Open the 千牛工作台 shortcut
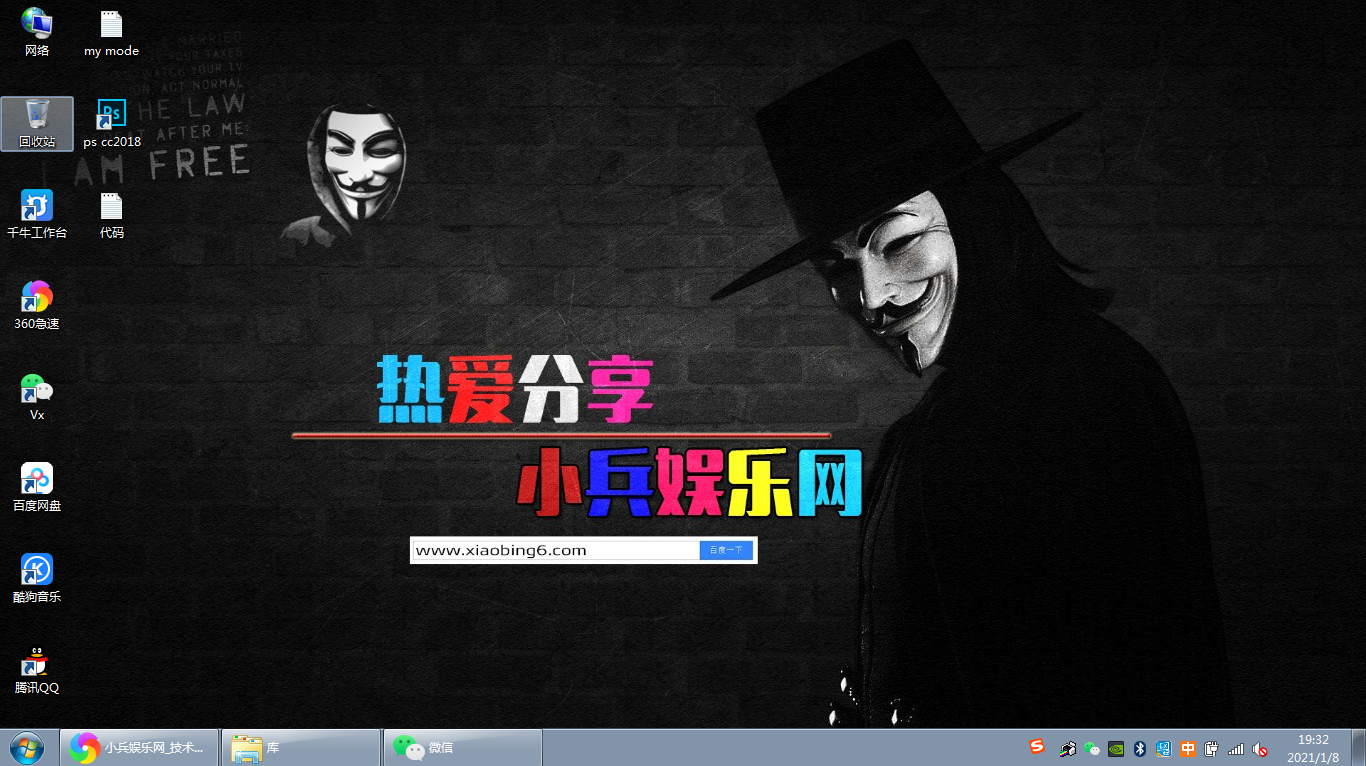The width and height of the screenshot is (1366, 766). (x=37, y=214)
